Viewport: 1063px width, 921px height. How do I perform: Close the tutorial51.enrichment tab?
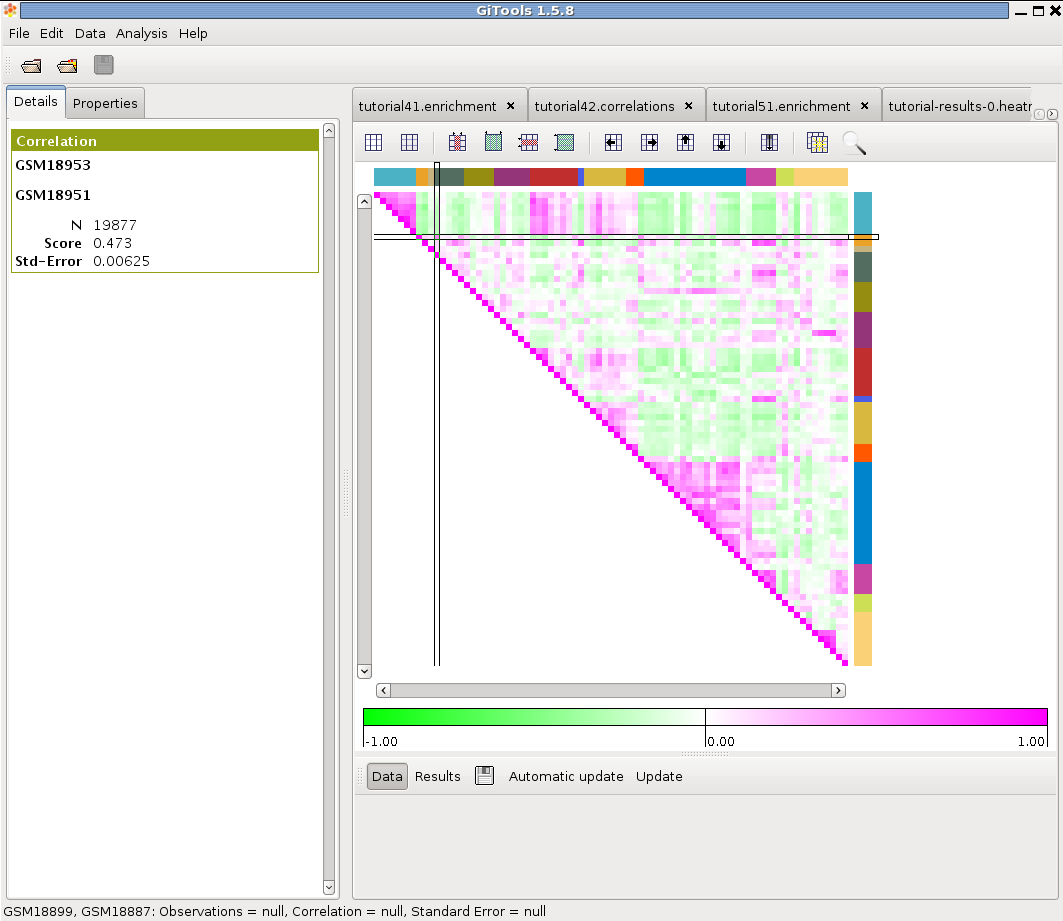[864, 106]
